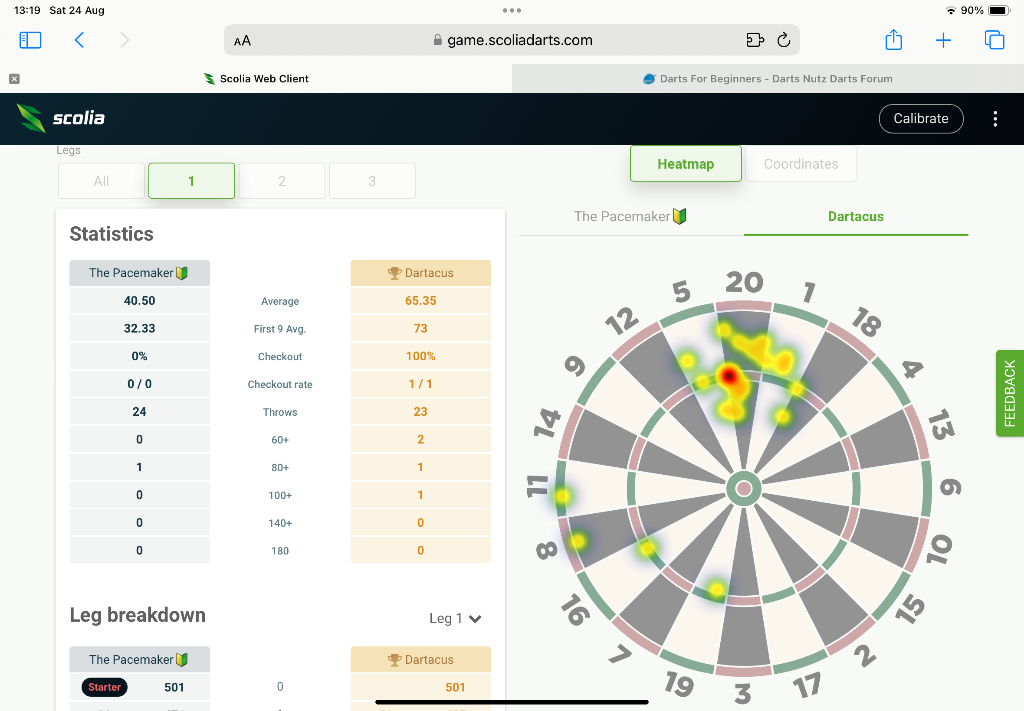
Task: Open the AA reader text options
Action: (x=242, y=40)
